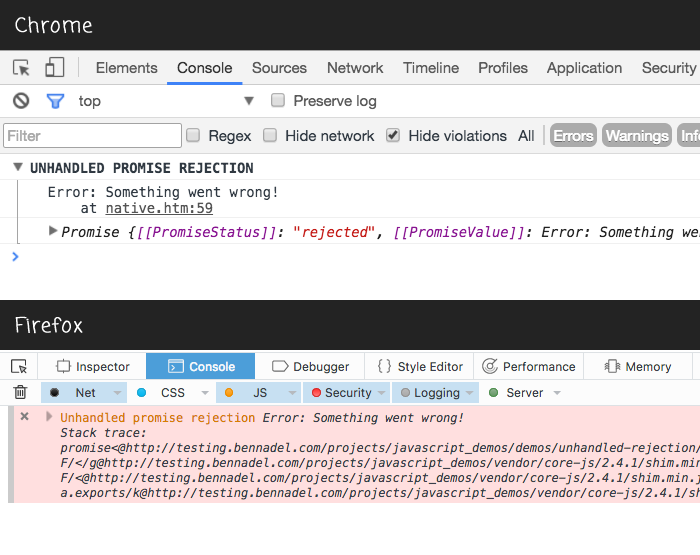Image resolution: width=700 pixels, height=555 pixels.
Task: Dismiss Firefox error with X icon
Action: [x=25, y=417]
